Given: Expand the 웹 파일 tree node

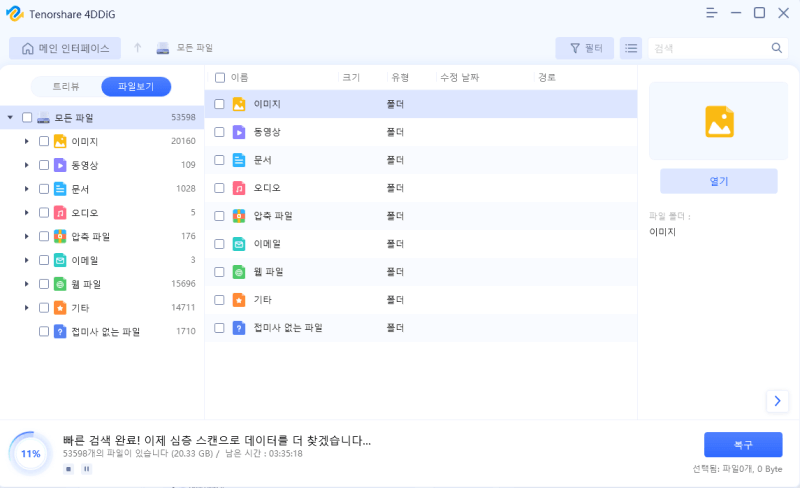Looking at the screenshot, I should (27, 284).
